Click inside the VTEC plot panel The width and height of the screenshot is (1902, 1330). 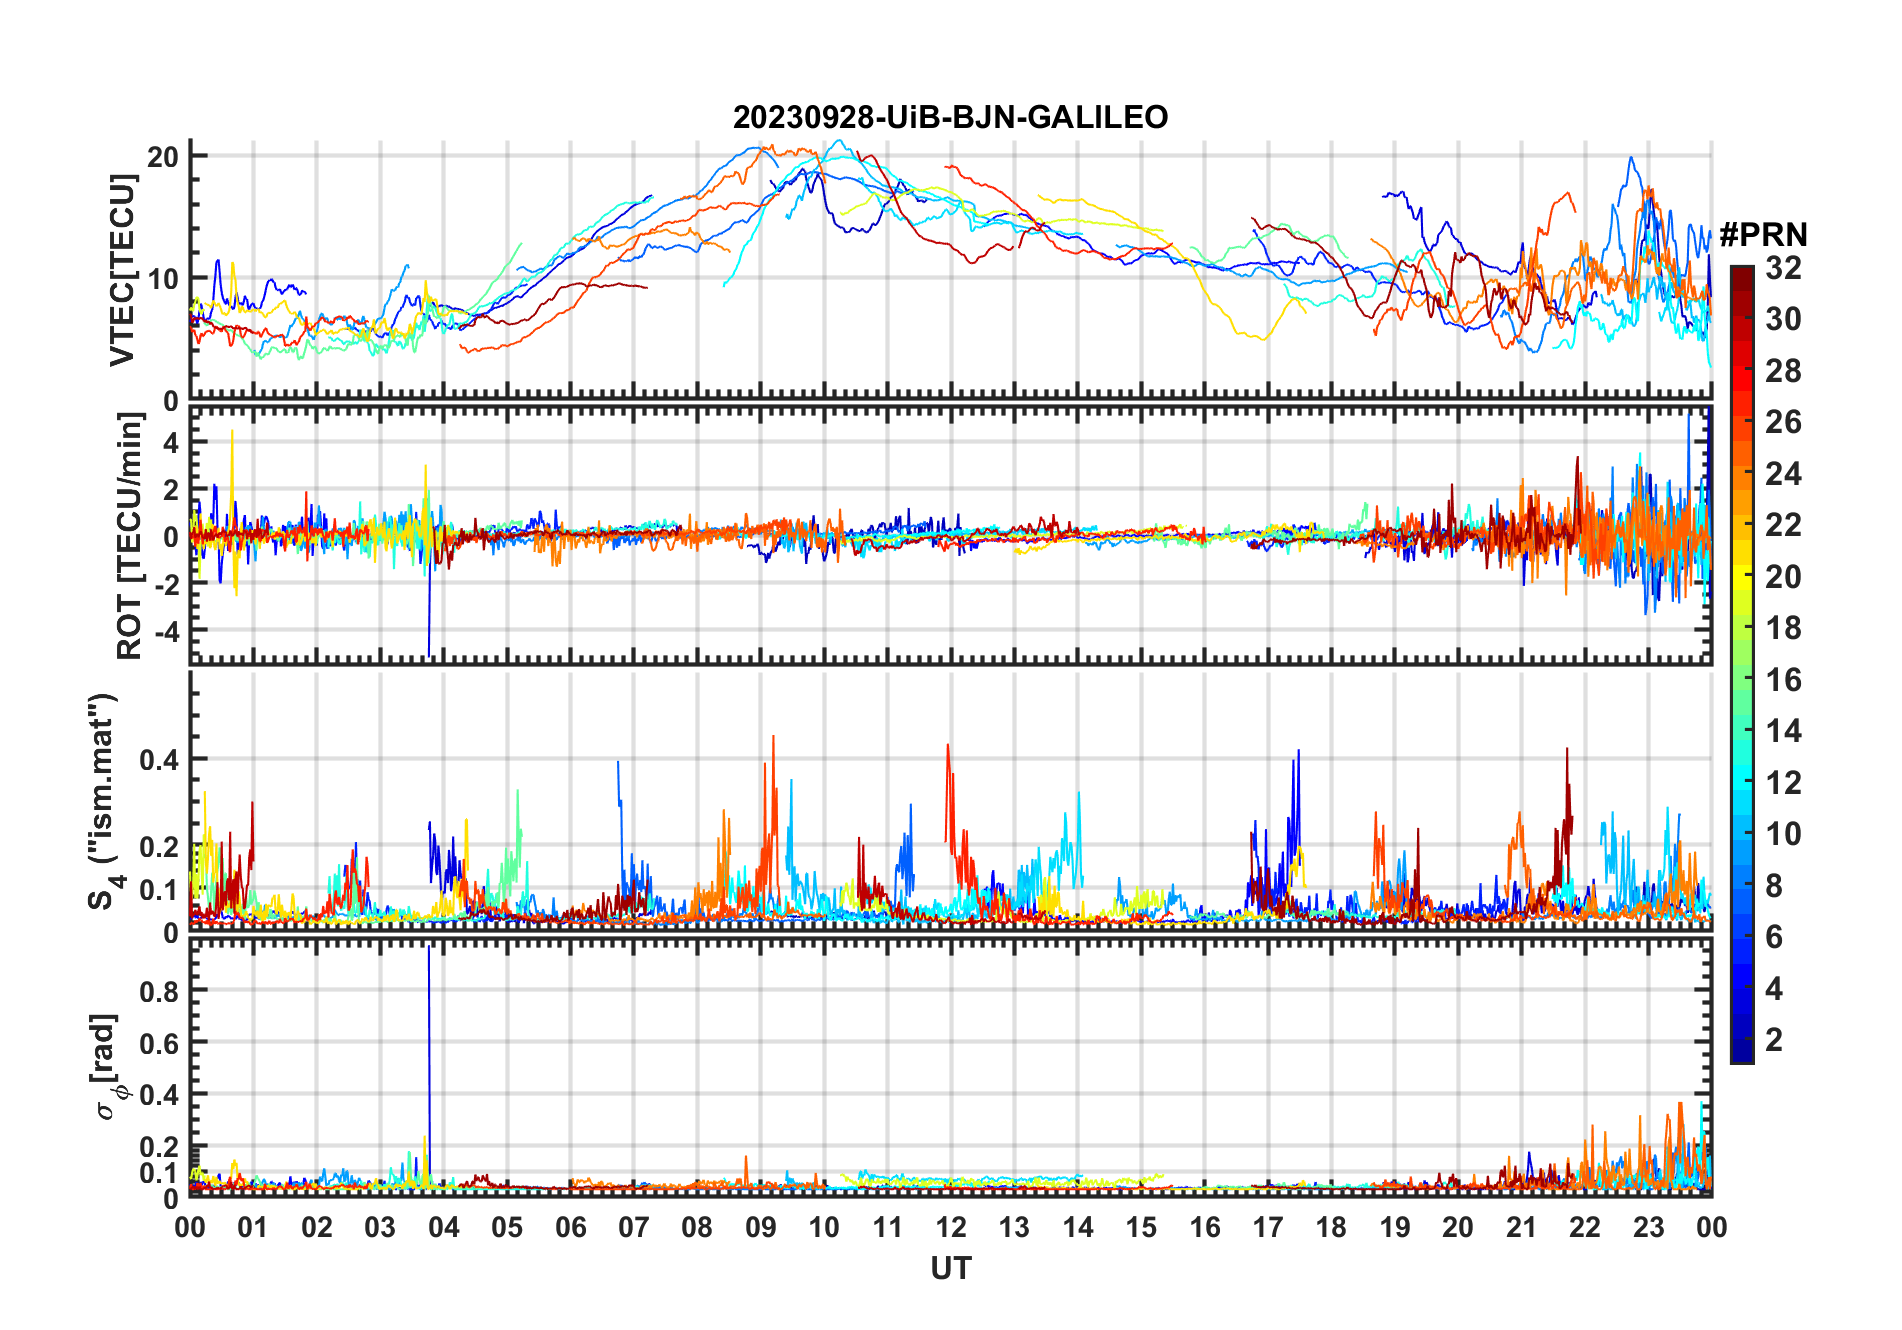click(x=950, y=270)
